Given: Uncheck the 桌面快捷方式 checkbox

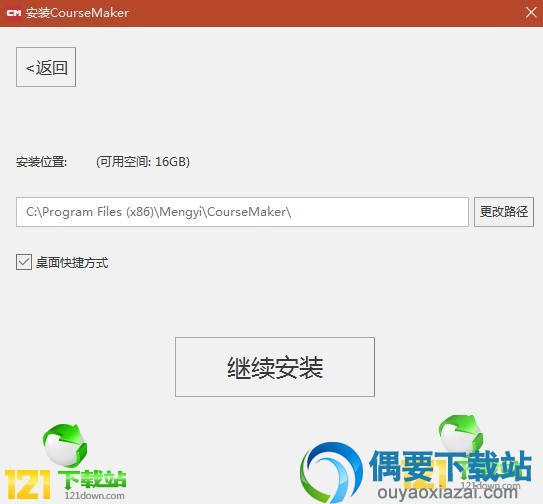Looking at the screenshot, I should [x=24, y=262].
